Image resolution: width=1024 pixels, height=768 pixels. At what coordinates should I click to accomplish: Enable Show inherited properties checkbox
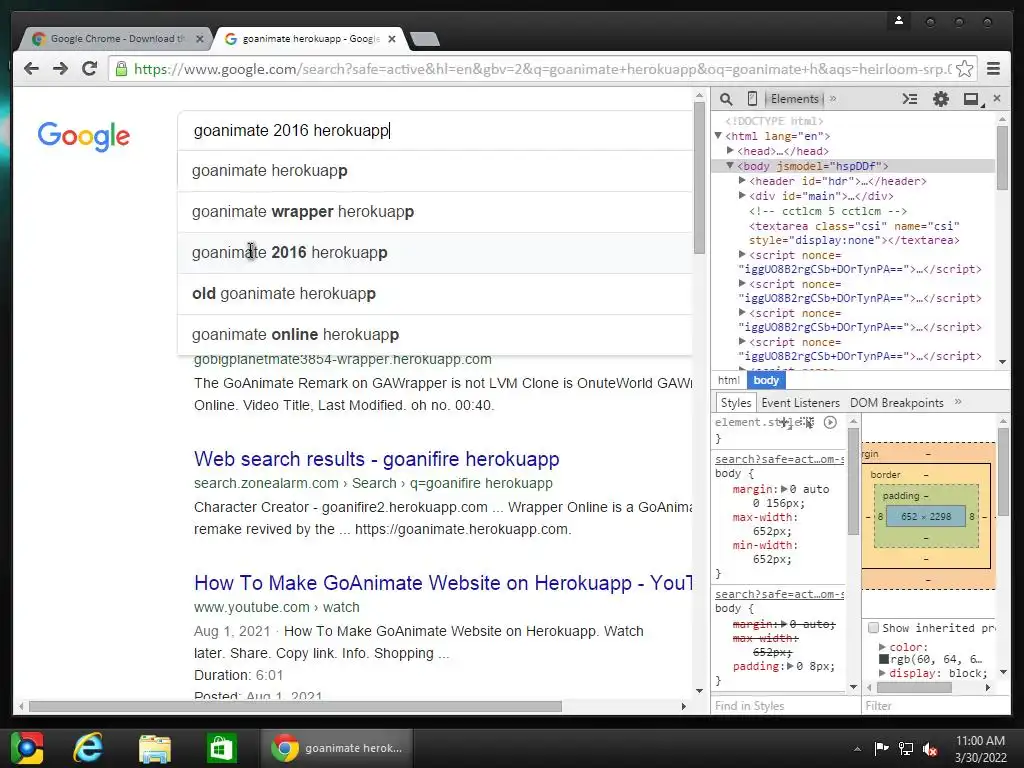pos(873,628)
